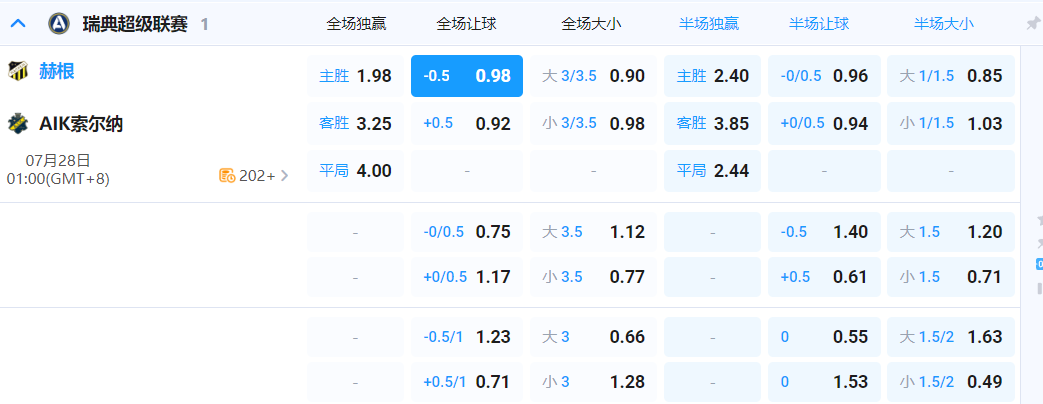Pick over 大 3.5 at 1.12

click(x=593, y=232)
